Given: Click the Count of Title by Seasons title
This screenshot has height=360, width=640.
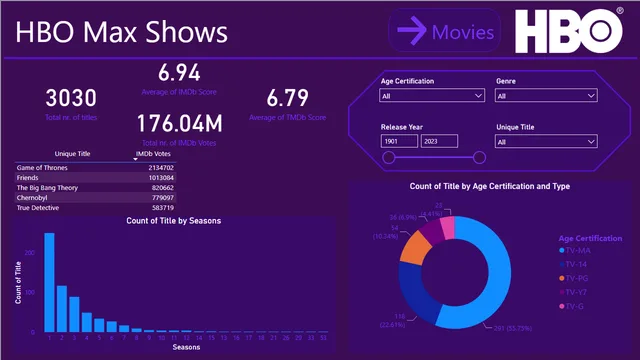Looking at the screenshot, I should [173, 221].
